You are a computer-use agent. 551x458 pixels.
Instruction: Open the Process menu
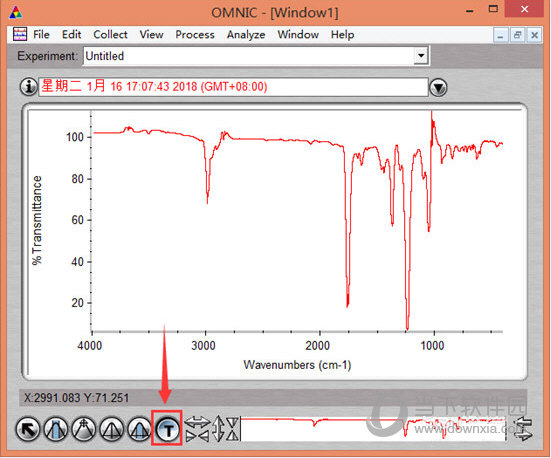pos(195,34)
